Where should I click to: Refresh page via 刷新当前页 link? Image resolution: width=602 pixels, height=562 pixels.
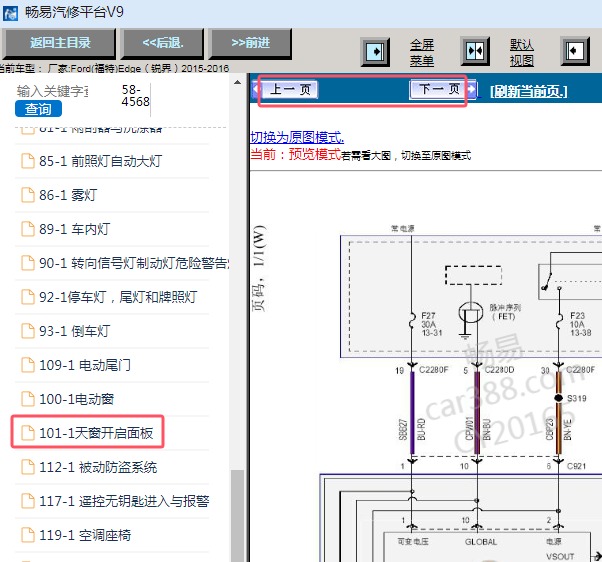coord(529,91)
